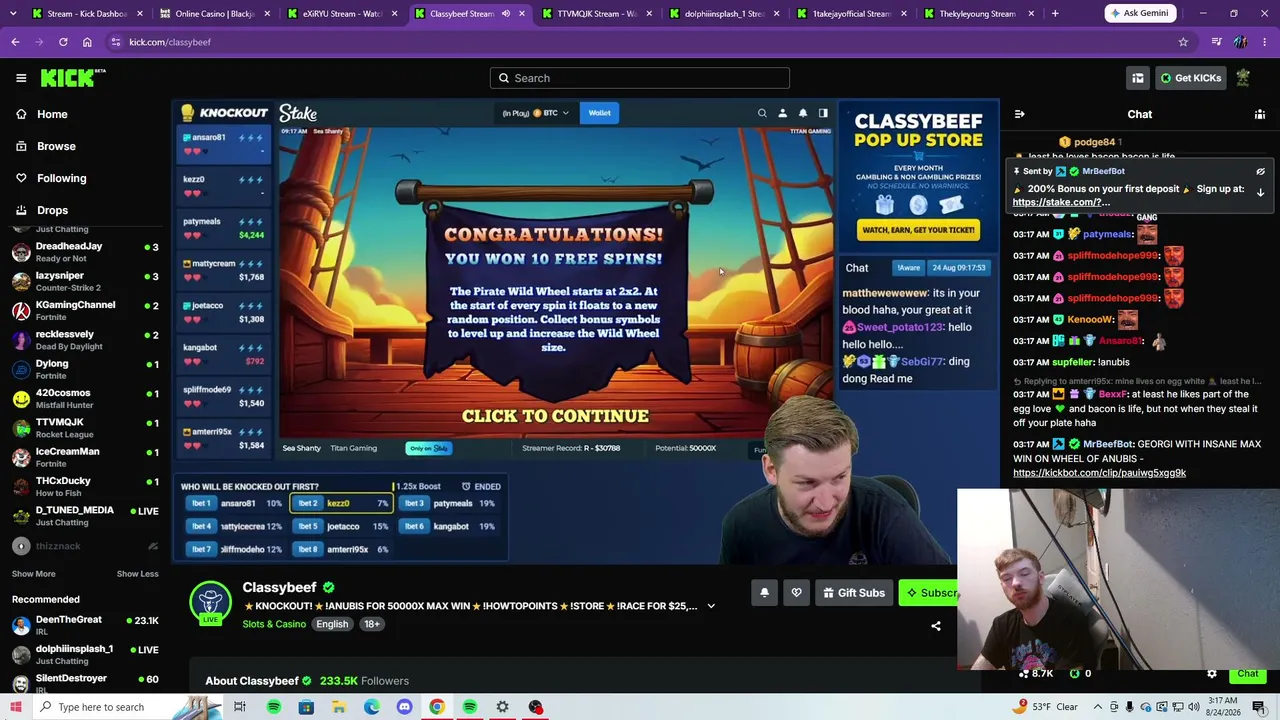Bookmark this page with the star icon
The height and width of the screenshot is (720, 1280).
coord(1183,42)
